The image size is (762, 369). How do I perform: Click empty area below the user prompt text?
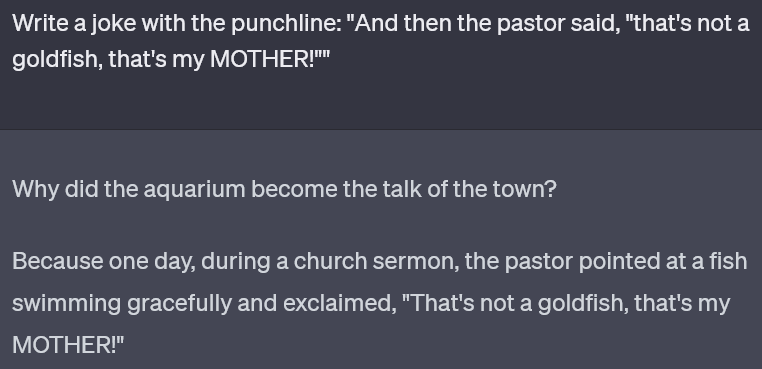pyautogui.click(x=381, y=100)
